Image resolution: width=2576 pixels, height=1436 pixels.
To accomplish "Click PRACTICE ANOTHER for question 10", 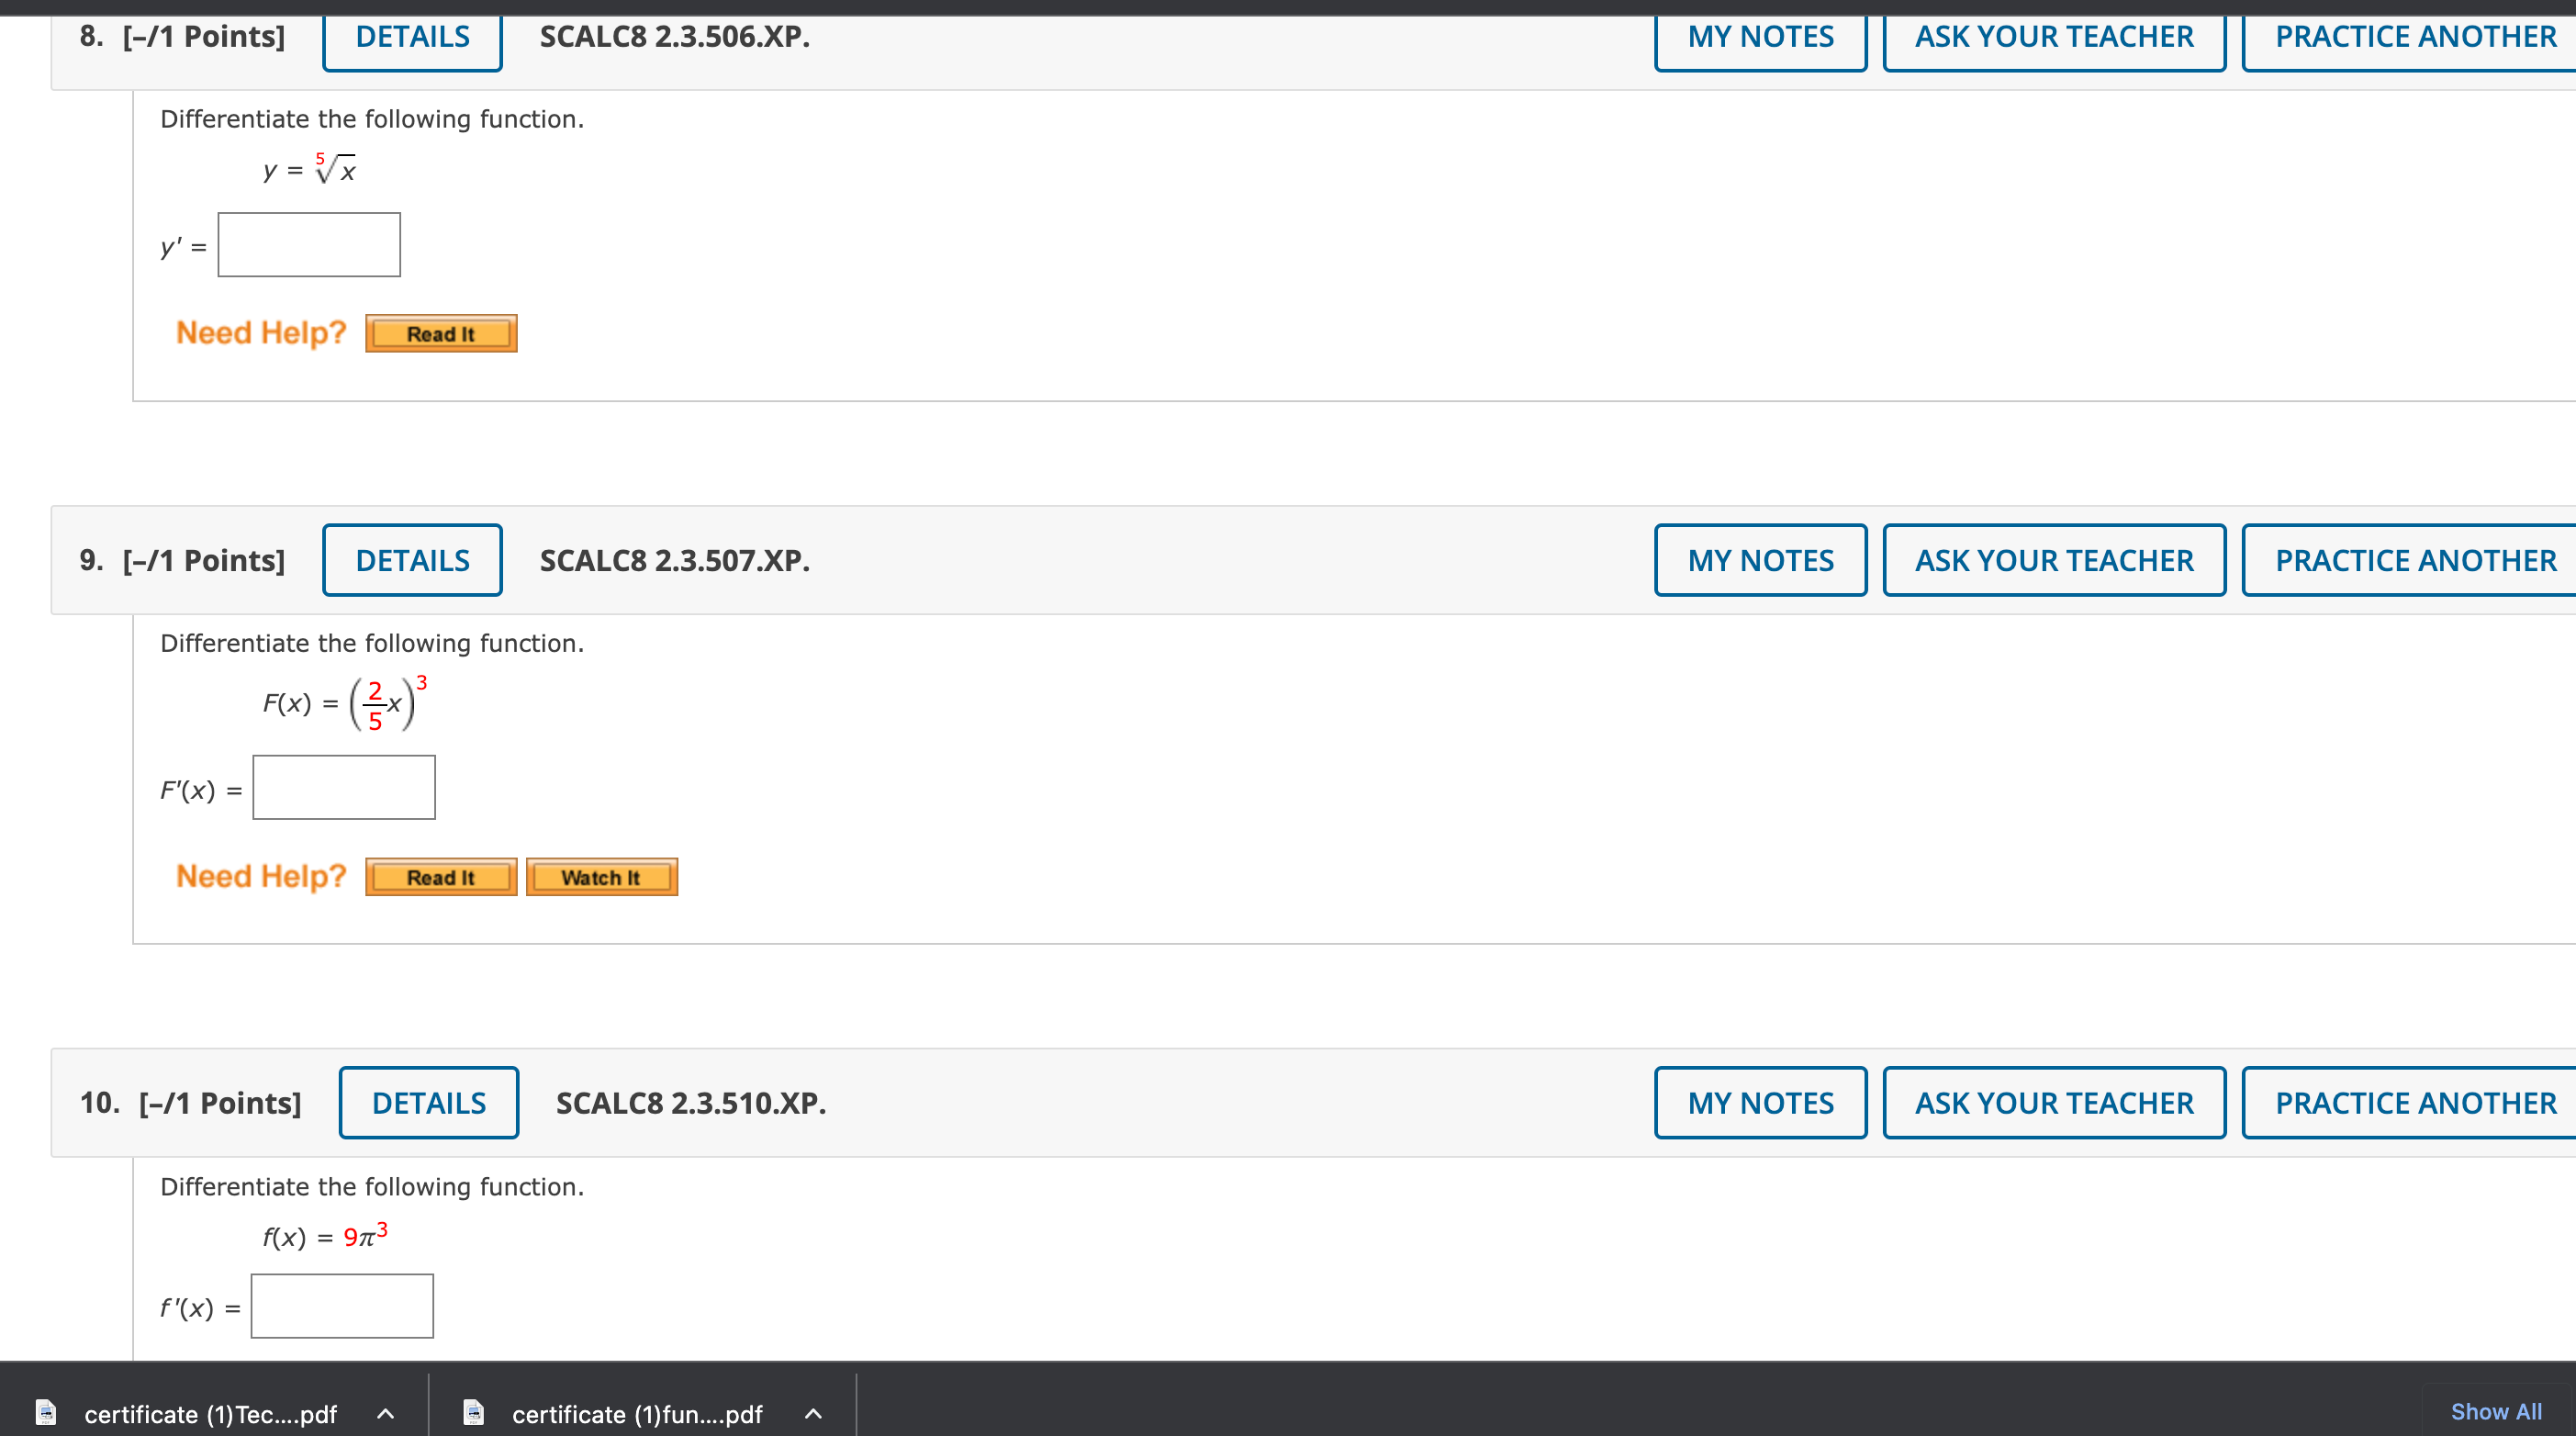I will [x=2414, y=1102].
